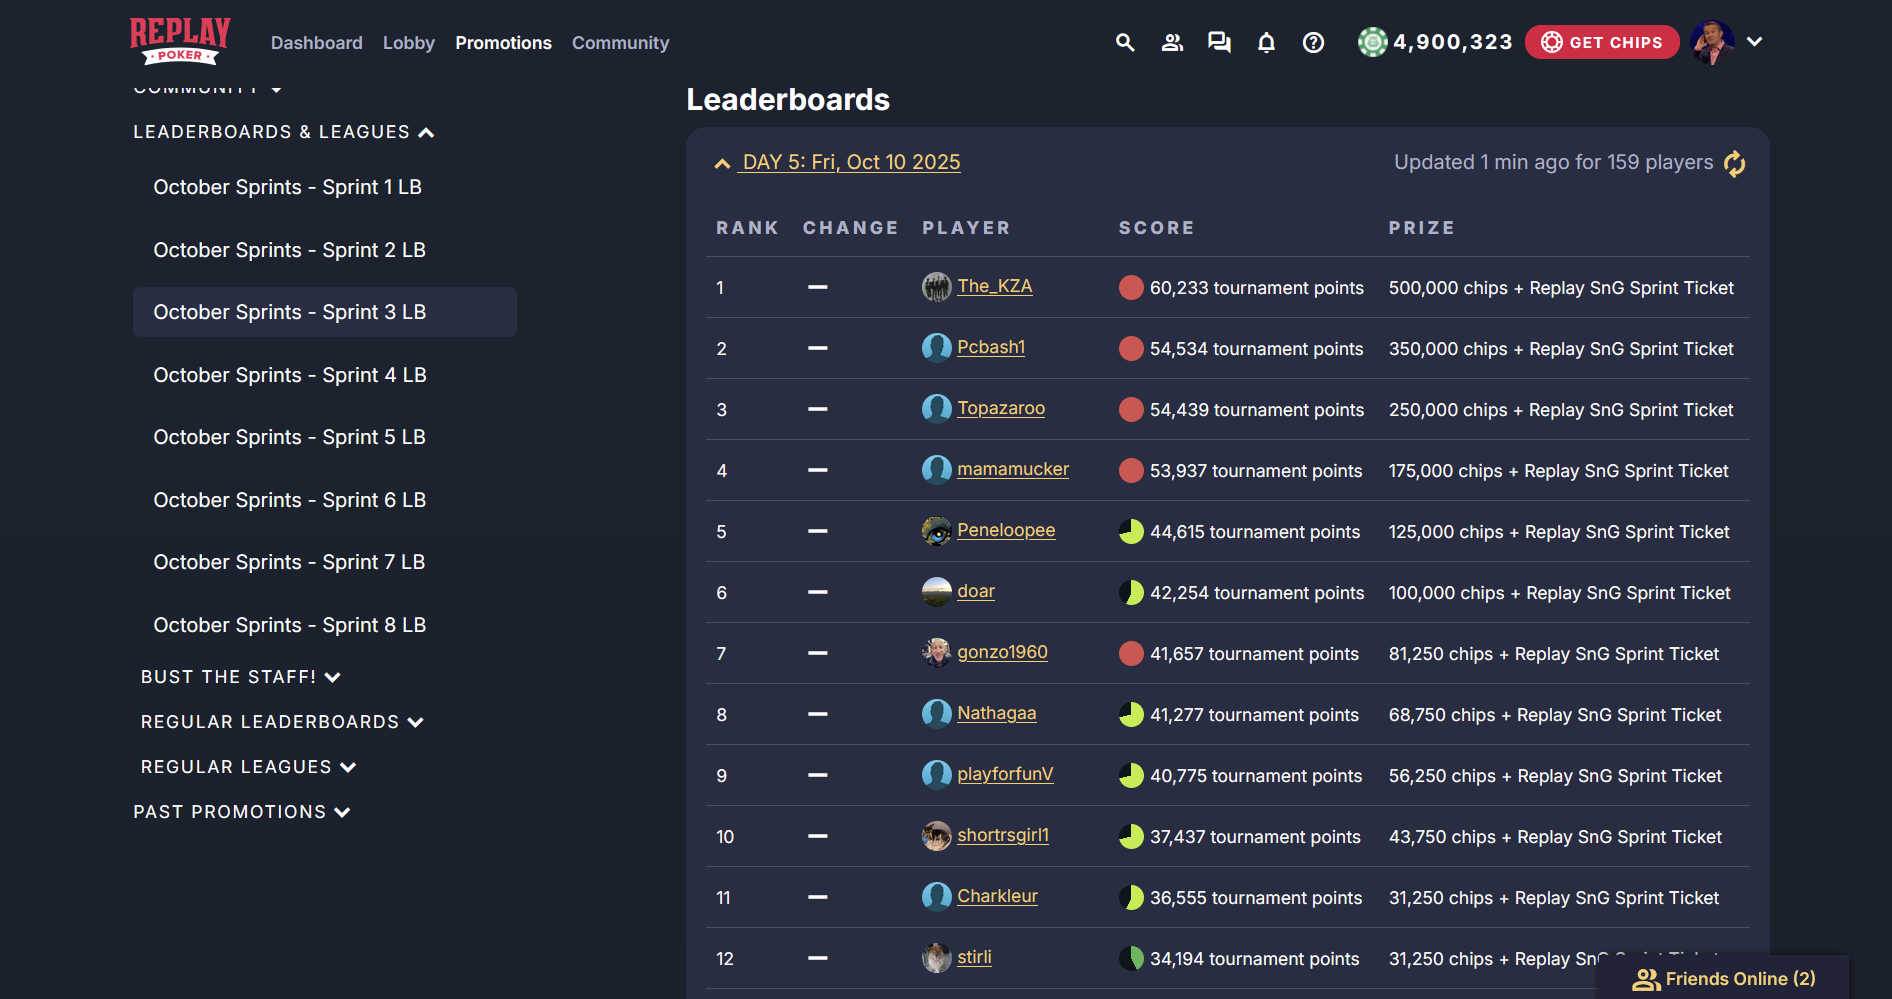
Task: Click status dot beside gonzo1960 score
Action: point(1131,654)
